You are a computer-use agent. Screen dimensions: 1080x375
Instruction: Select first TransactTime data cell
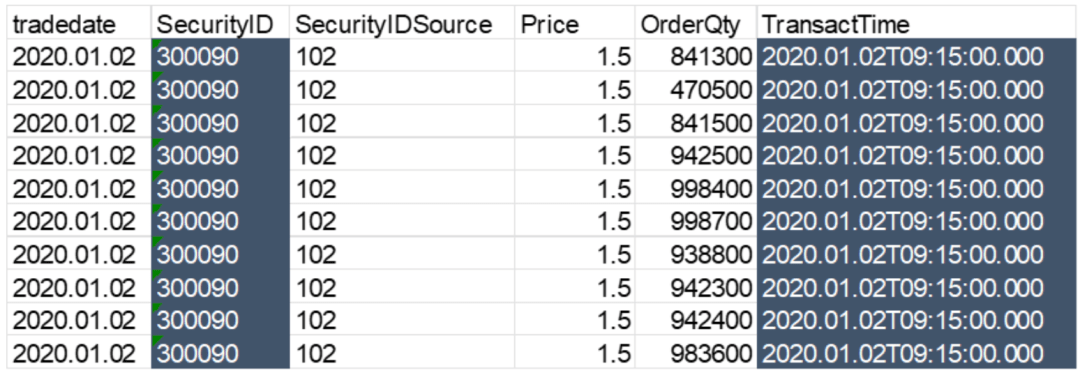tap(915, 57)
